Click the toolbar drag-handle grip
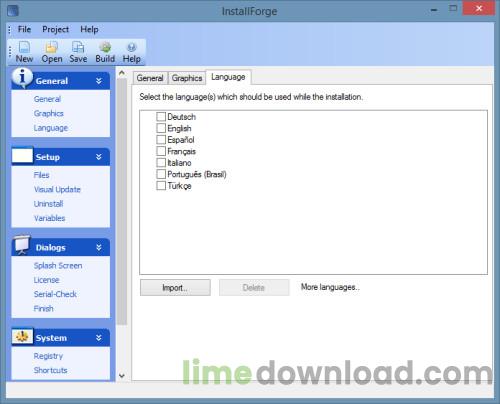500x404 pixels. point(10,52)
